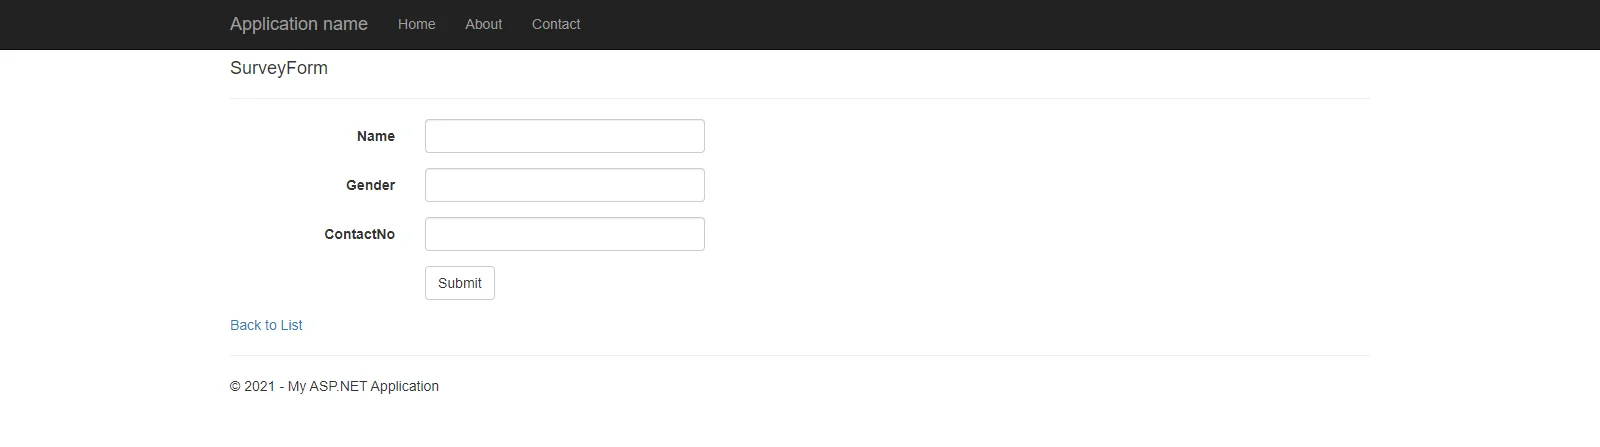Click the bold ContactNo label

coord(359,234)
